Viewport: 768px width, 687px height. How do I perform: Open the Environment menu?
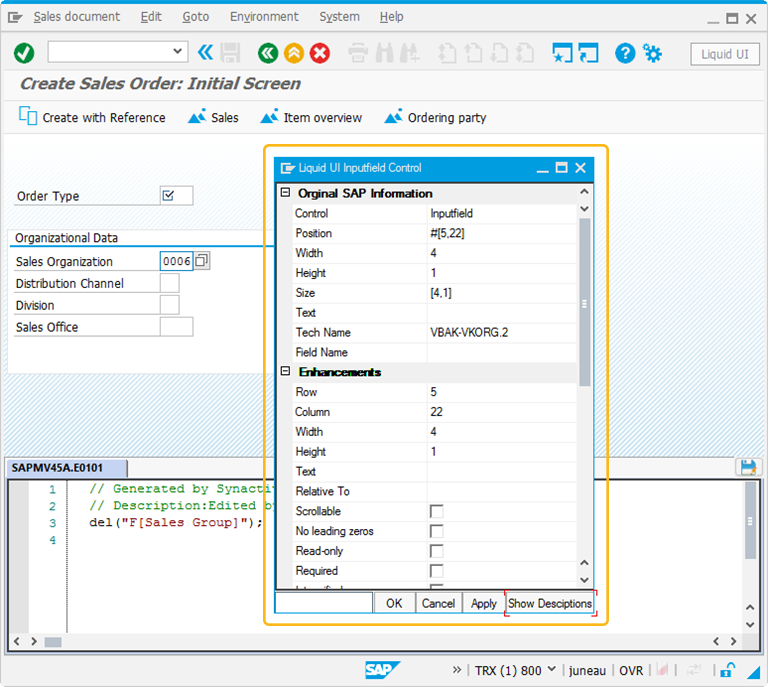[264, 17]
